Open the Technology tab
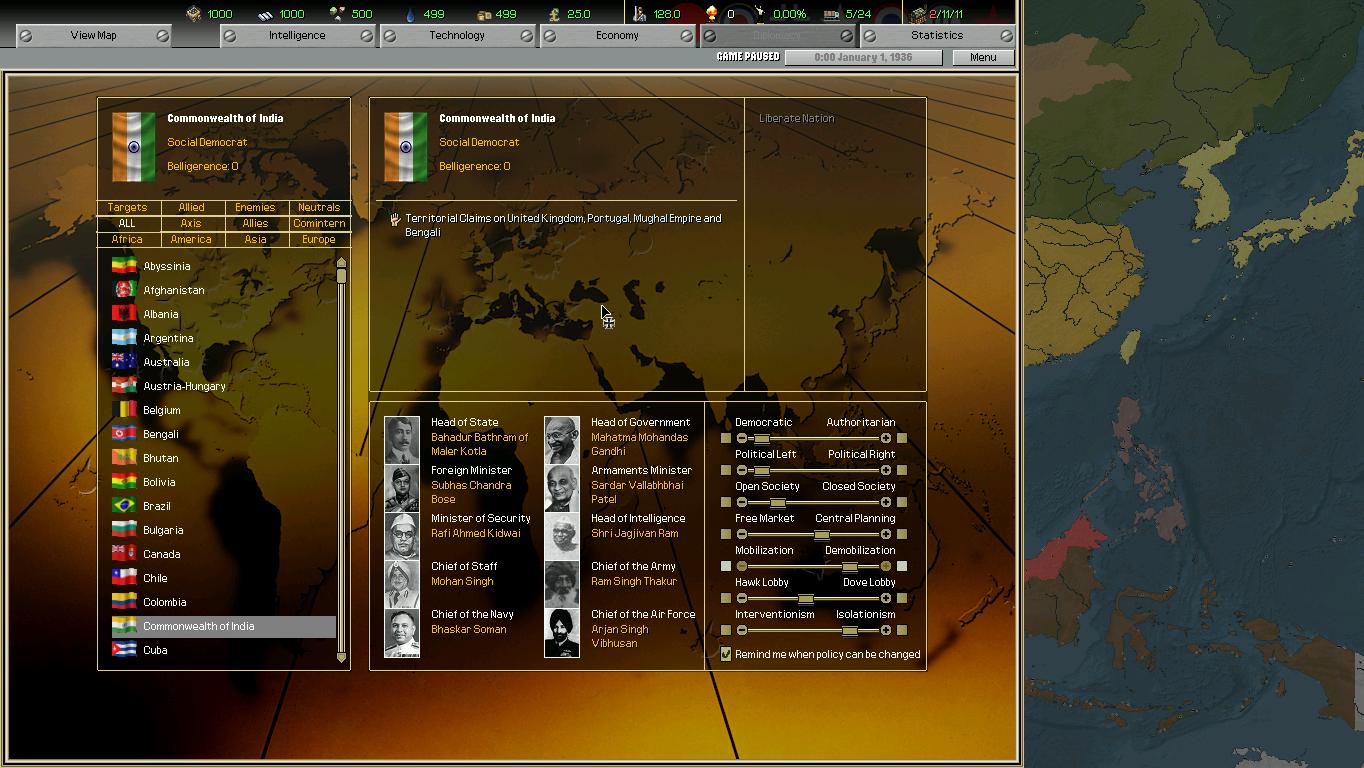The height and width of the screenshot is (768, 1364). pyautogui.click(x=457, y=35)
